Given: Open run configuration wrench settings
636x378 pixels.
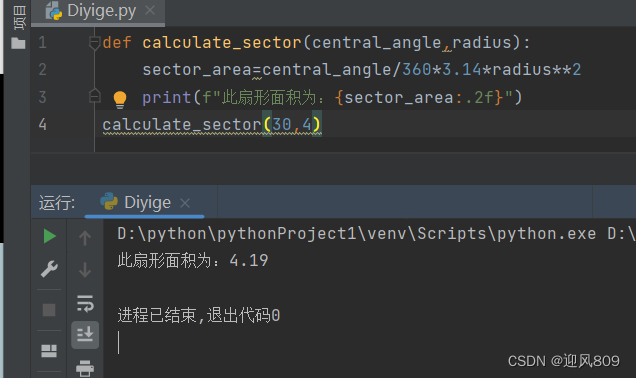Looking at the screenshot, I should (x=49, y=268).
